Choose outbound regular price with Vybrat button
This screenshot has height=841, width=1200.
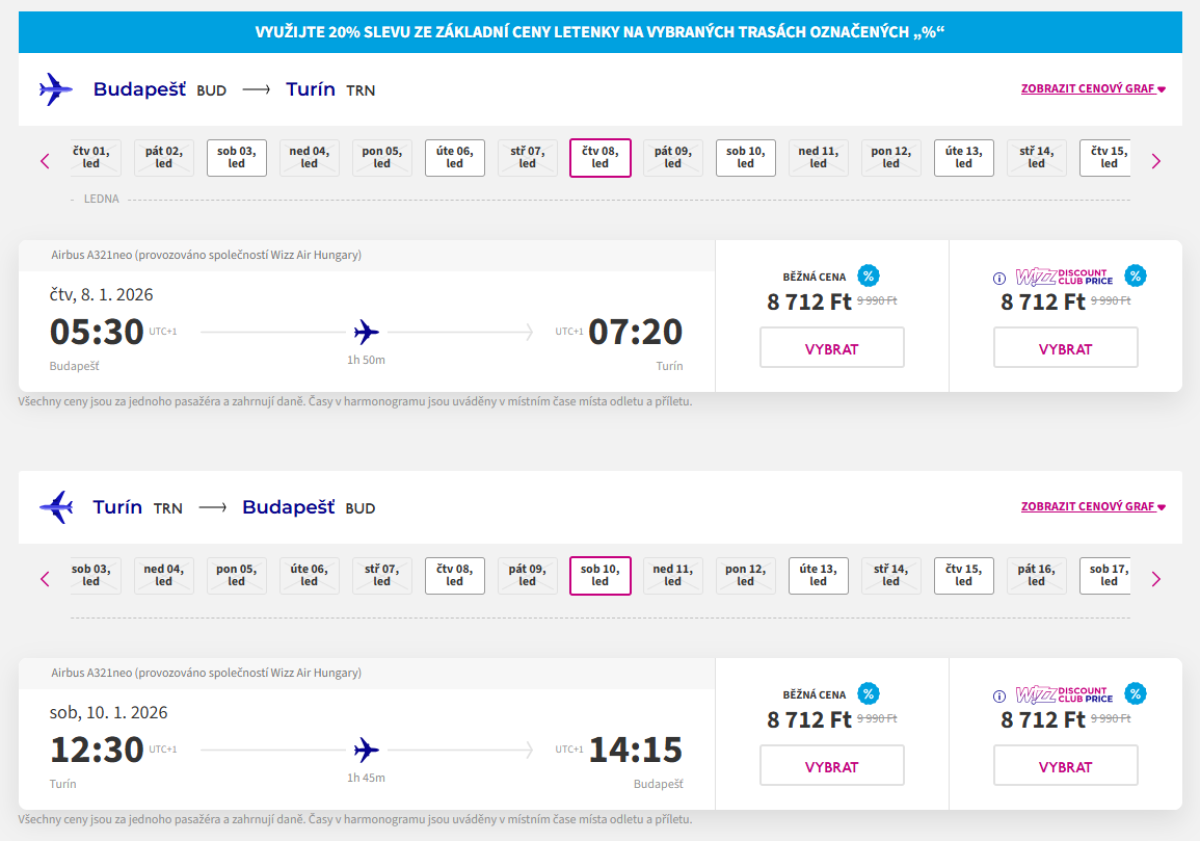832,348
